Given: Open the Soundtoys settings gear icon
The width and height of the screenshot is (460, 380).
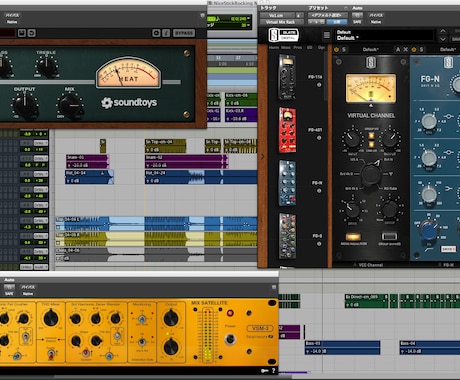Looking at the screenshot, I should point(156,33).
